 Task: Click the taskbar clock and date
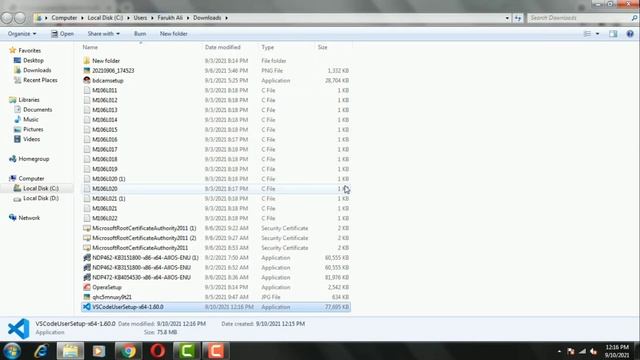[x=617, y=351]
